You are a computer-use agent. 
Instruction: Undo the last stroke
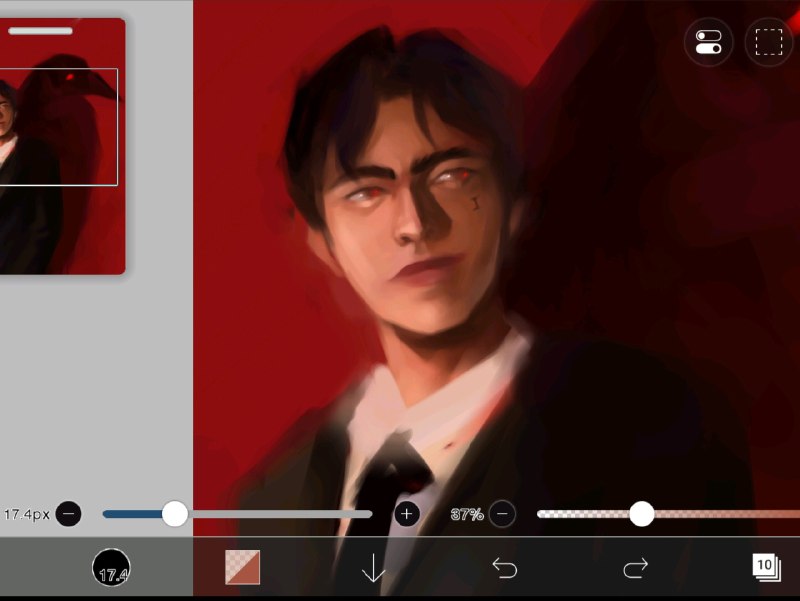(505, 568)
